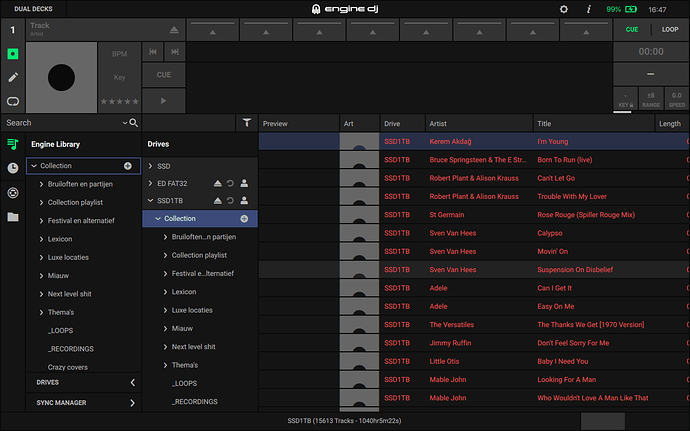This screenshot has height=431, width=690.
Task: Open Crazy covers playlist
Action: click(x=67, y=367)
